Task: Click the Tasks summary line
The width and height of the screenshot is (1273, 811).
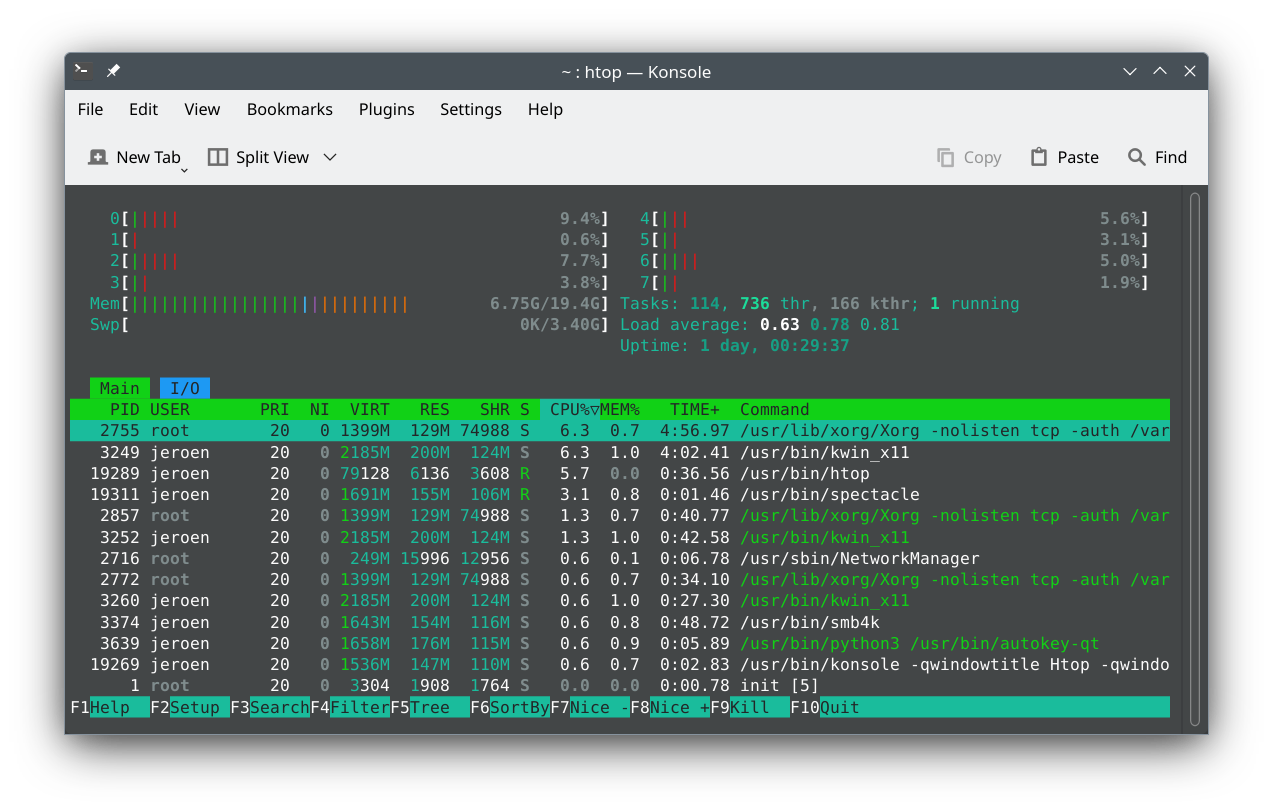Action: [x=820, y=303]
